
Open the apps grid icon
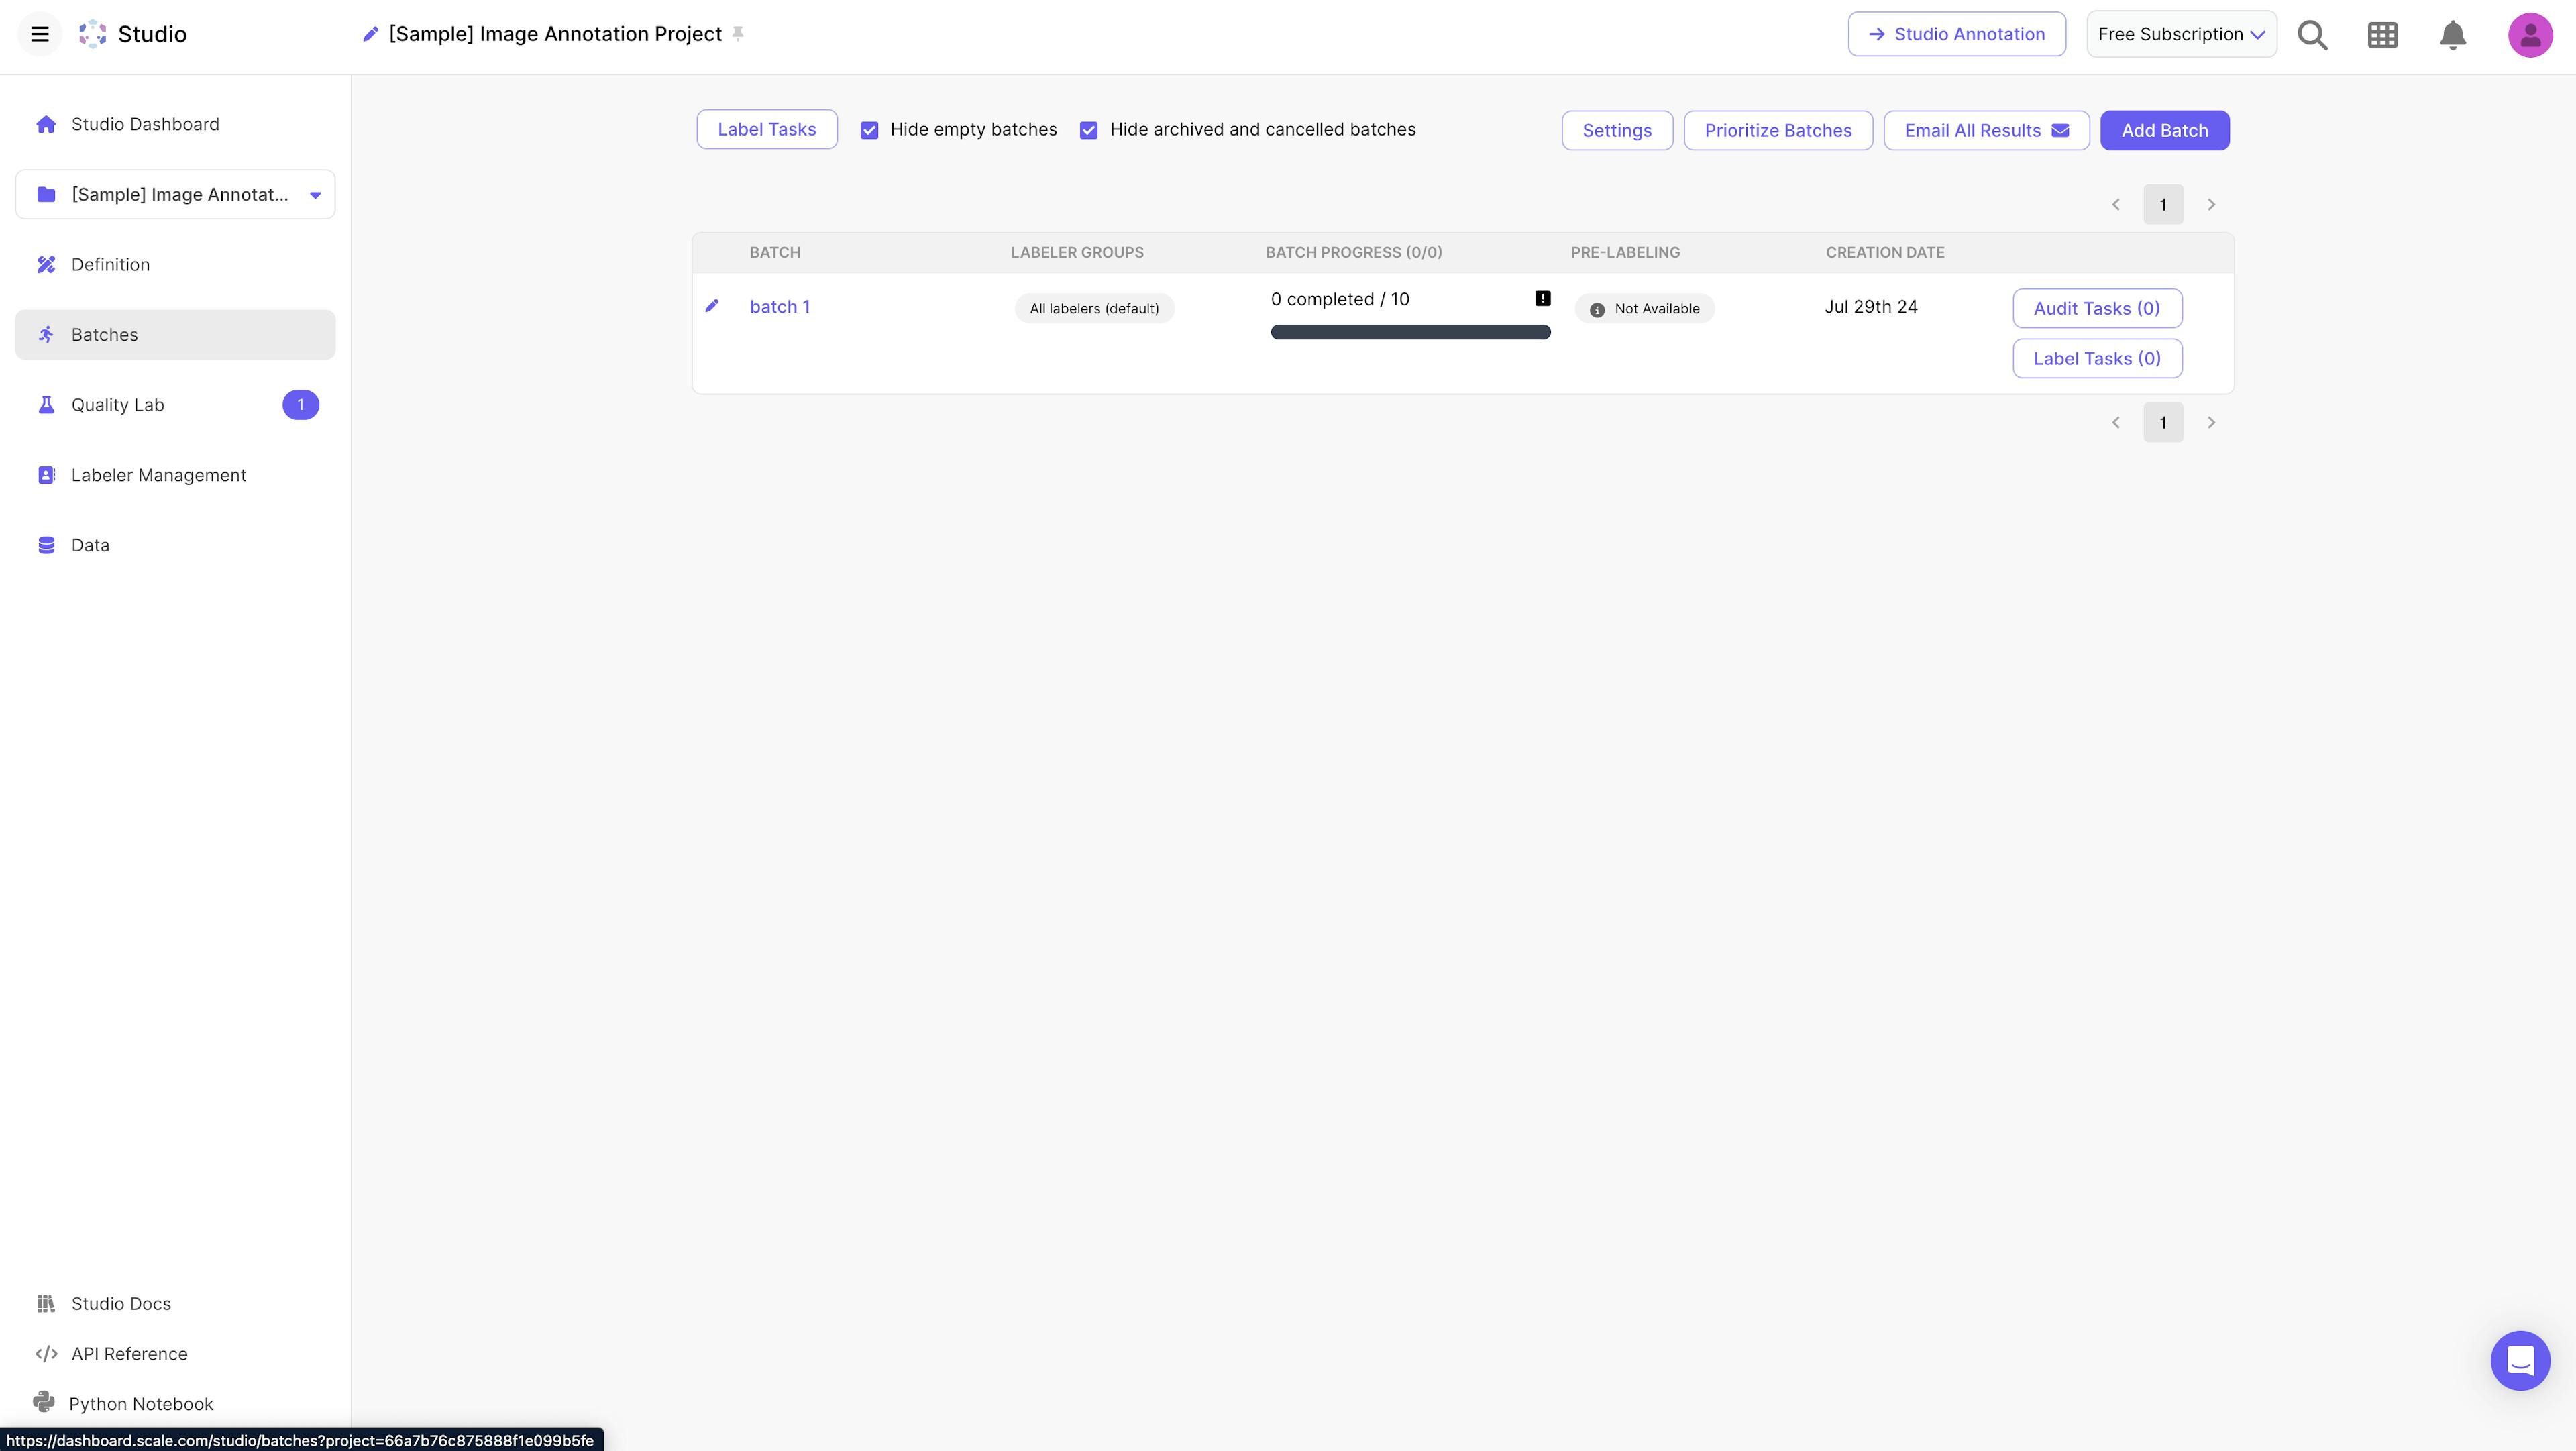tap(2382, 35)
